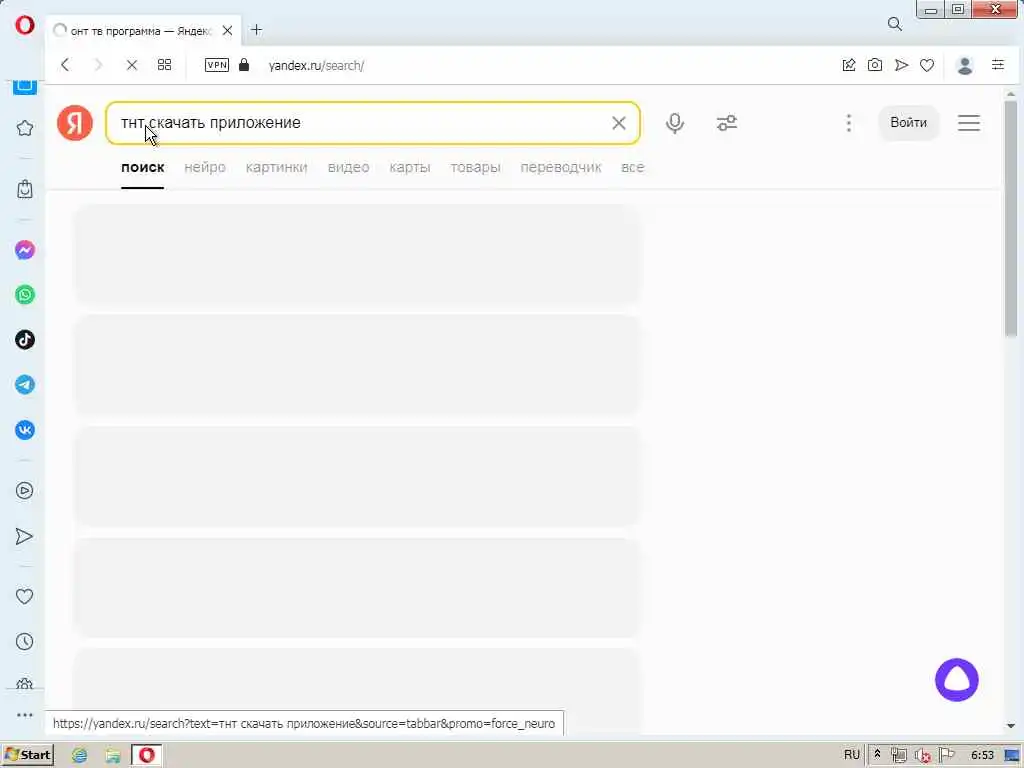Open the three-dot more options menu

848,123
